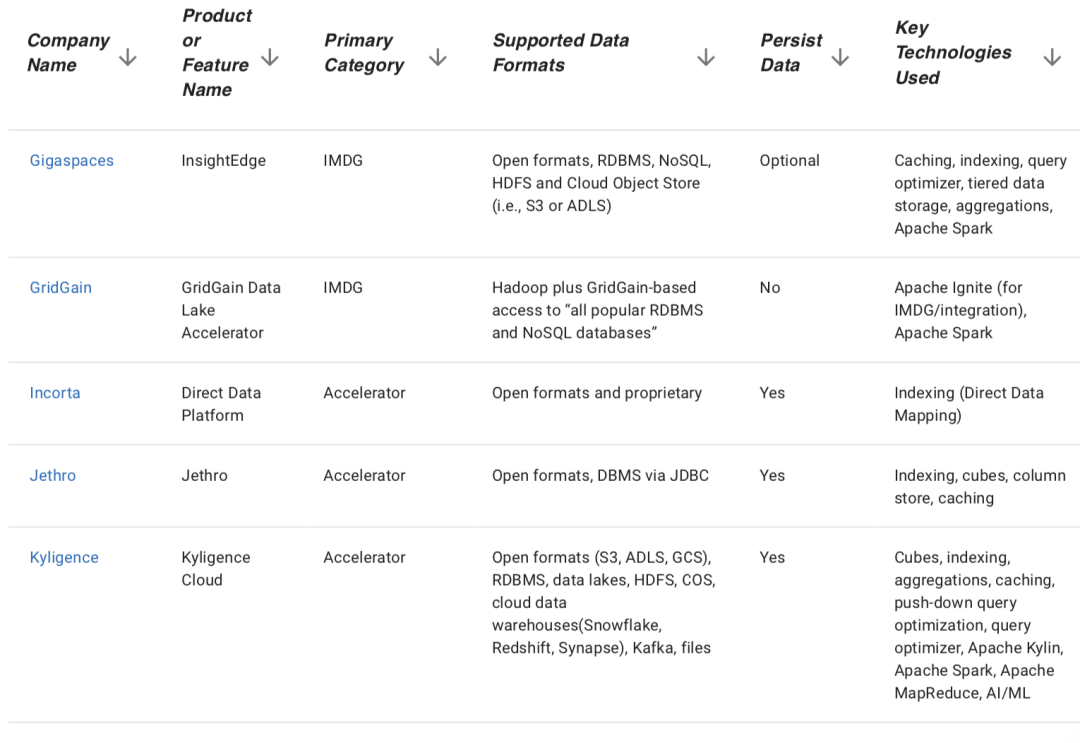Sort Persist Data column using arrow
Screen dimensions: 1080x743
coord(840,58)
